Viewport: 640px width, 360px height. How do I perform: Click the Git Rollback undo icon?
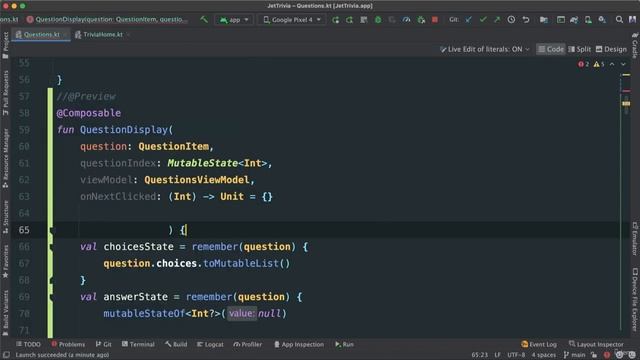pos(526,20)
